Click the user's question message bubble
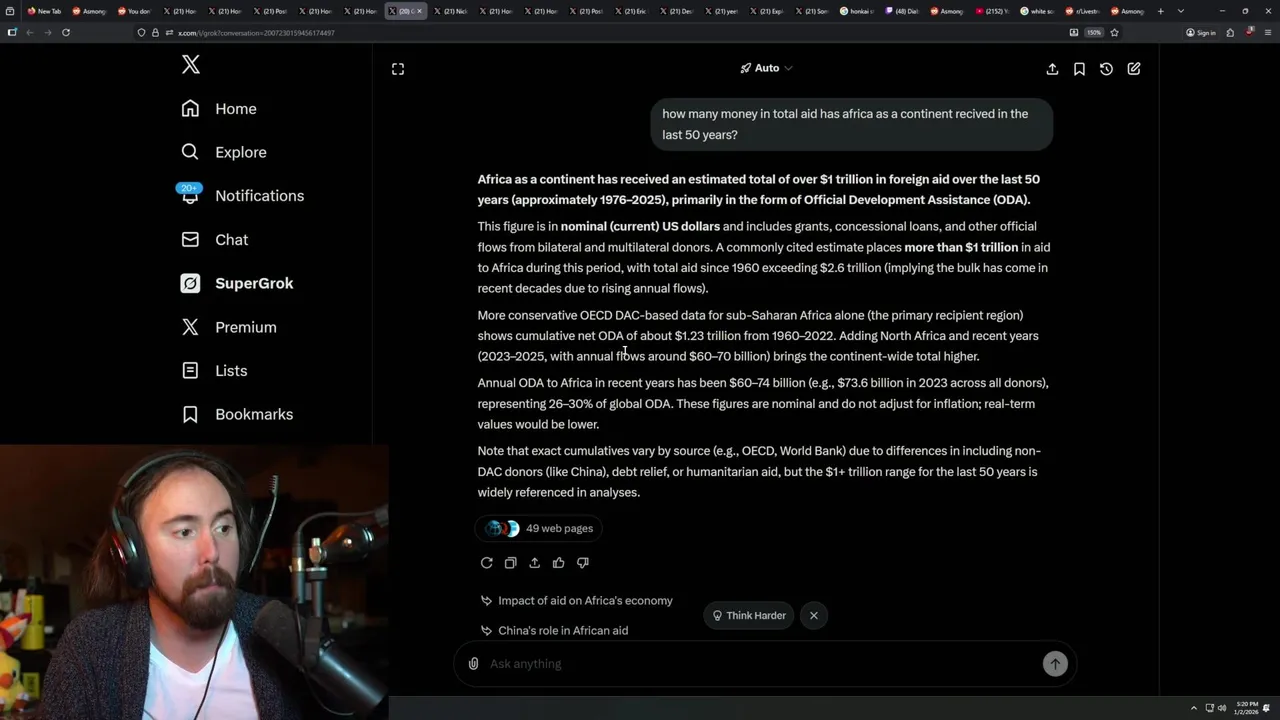 (x=851, y=124)
